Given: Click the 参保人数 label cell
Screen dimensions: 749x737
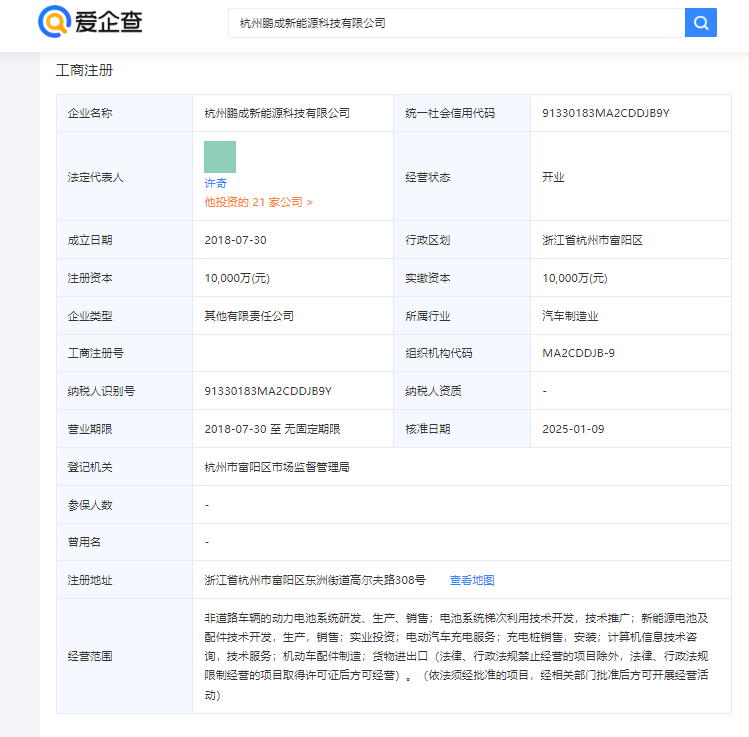Looking at the screenshot, I should (x=125, y=505).
